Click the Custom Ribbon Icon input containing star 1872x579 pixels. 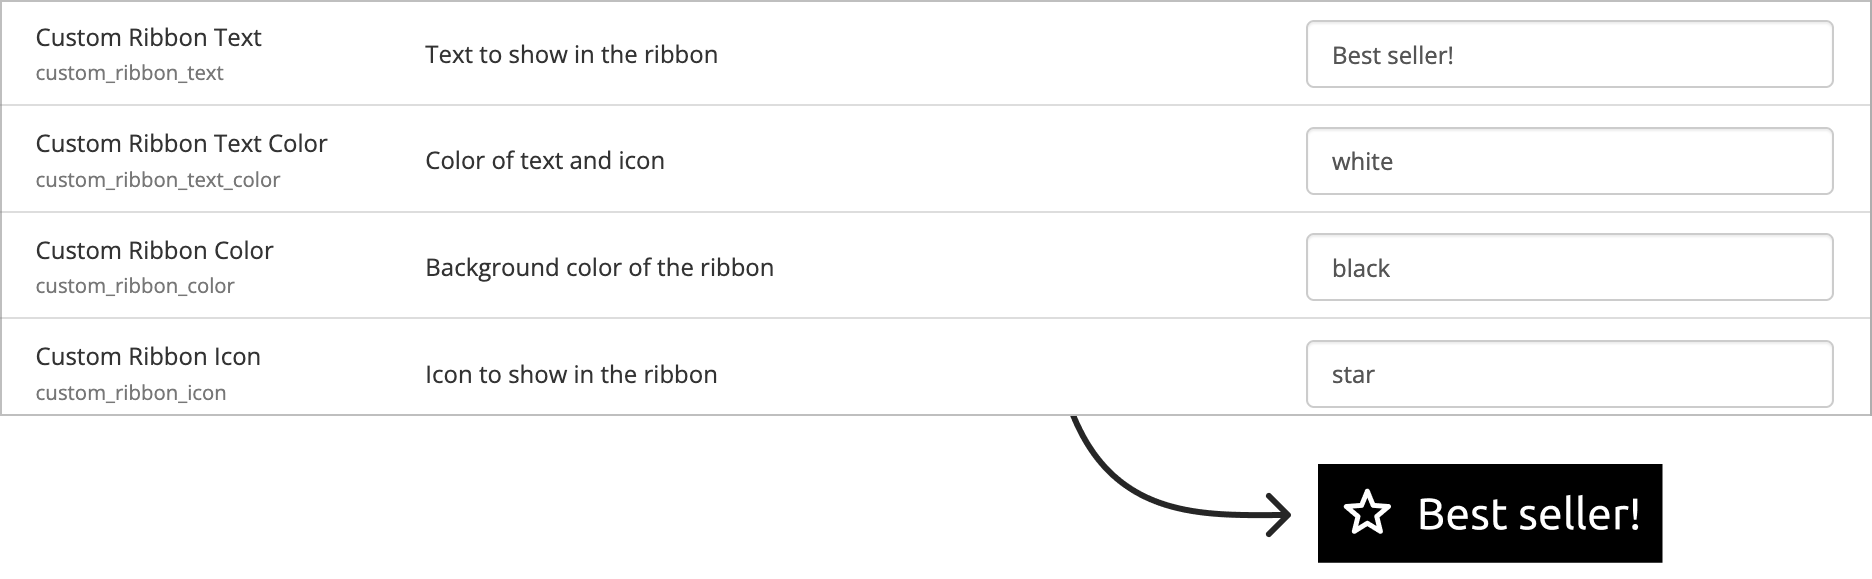(1569, 374)
